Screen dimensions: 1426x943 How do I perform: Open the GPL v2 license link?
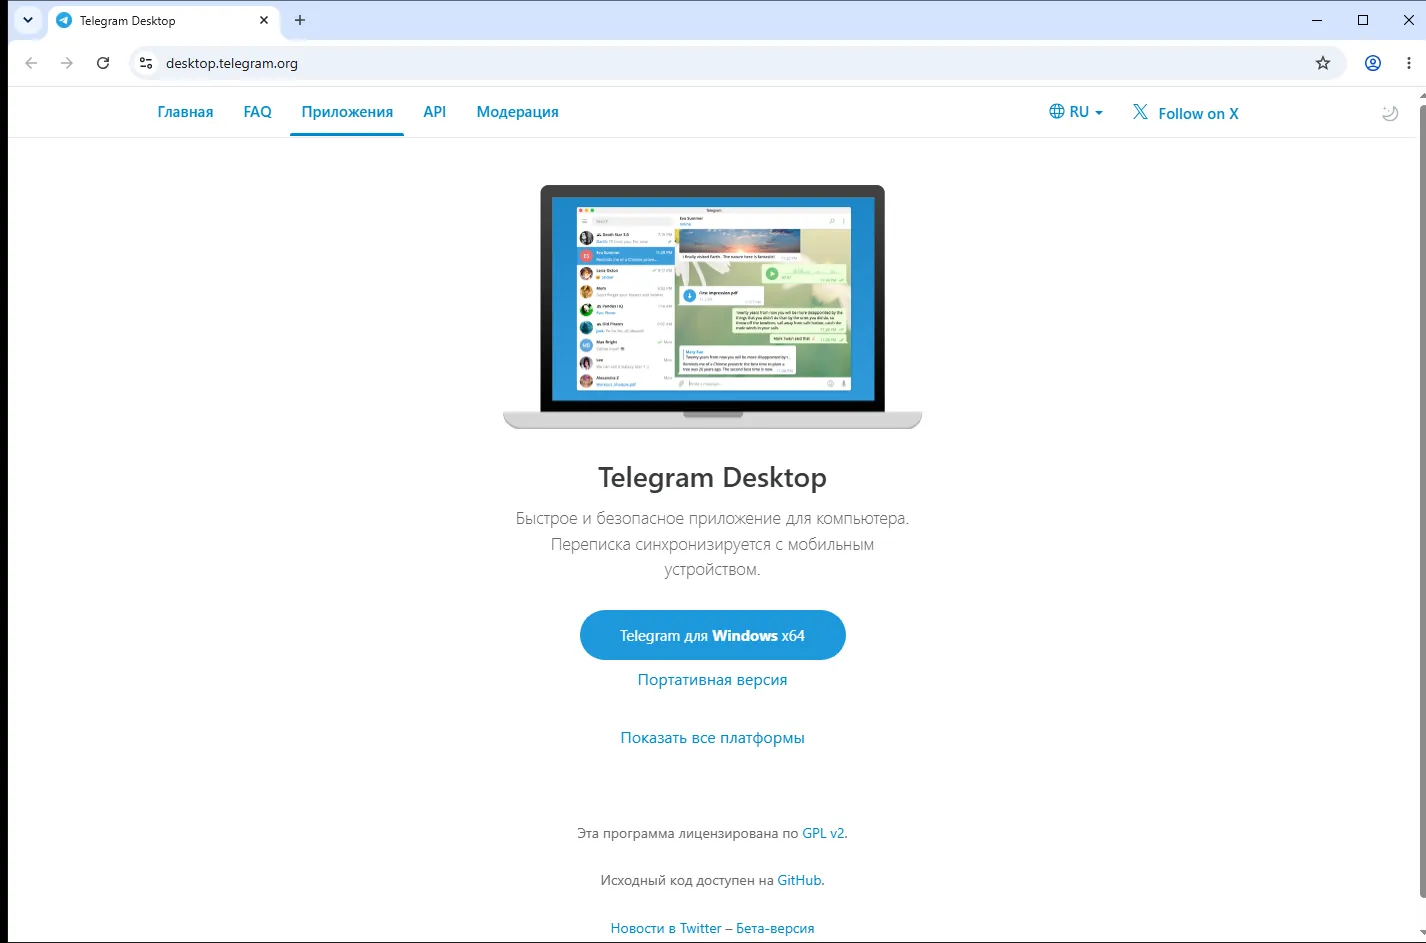(x=824, y=833)
